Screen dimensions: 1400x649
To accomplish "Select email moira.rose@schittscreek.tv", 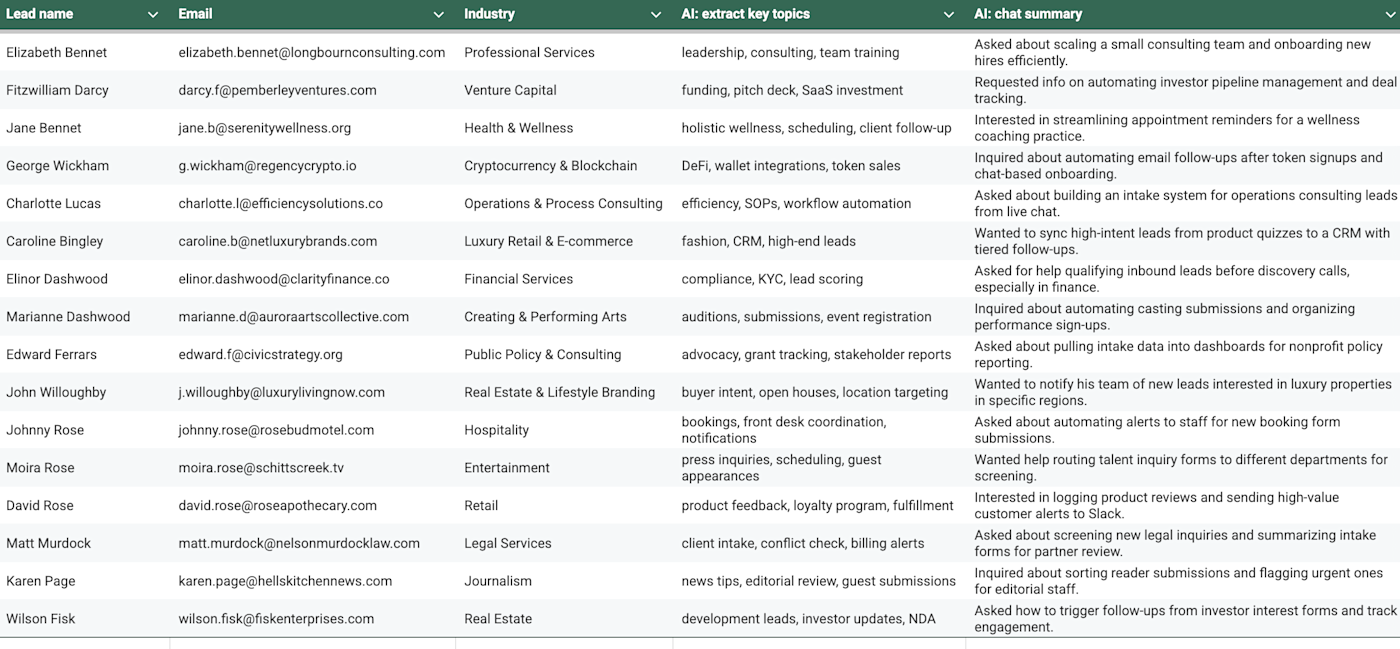I will tap(261, 468).
